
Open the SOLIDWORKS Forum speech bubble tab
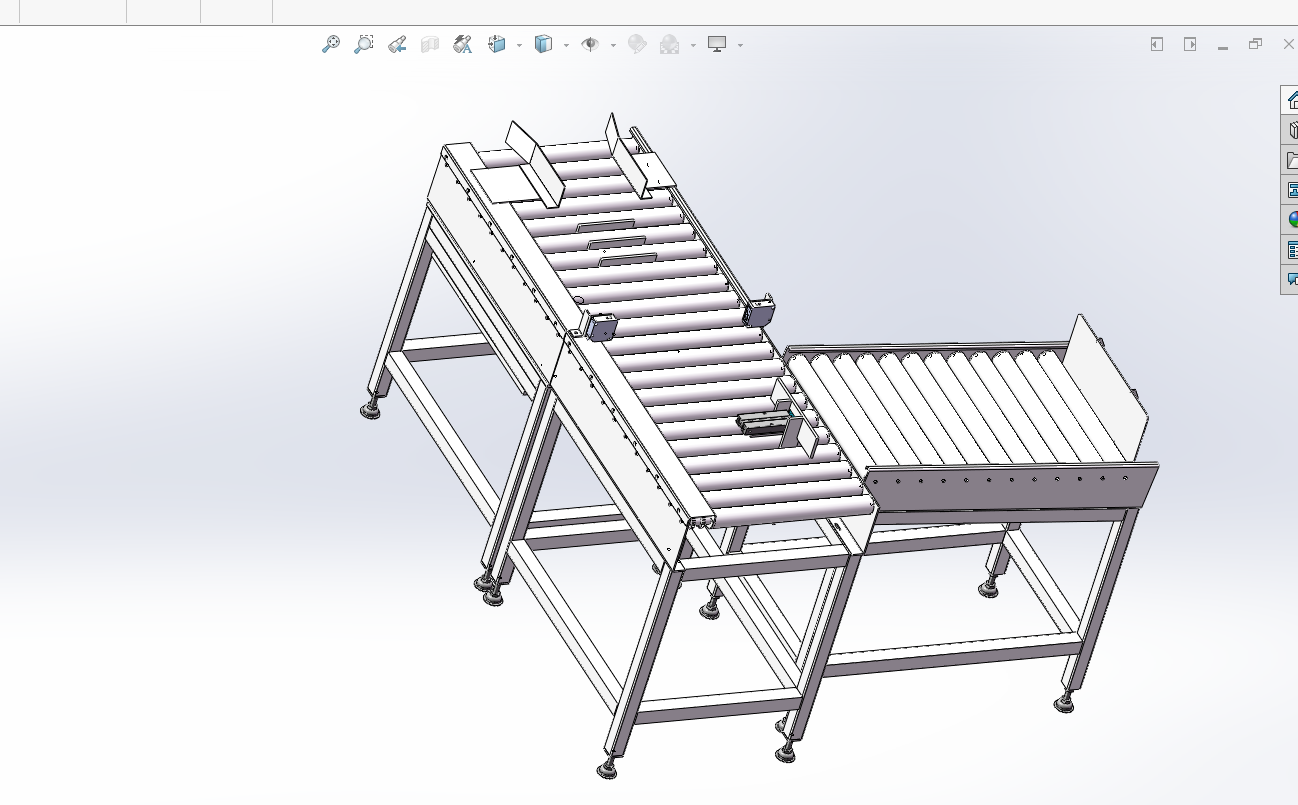click(1290, 280)
